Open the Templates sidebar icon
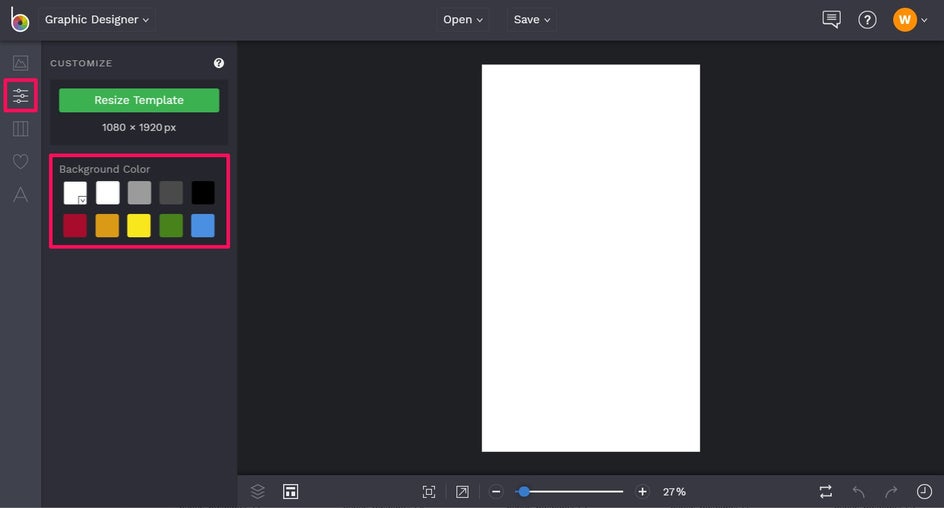Image resolution: width=944 pixels, height=508 pixels. click(20, 128)
